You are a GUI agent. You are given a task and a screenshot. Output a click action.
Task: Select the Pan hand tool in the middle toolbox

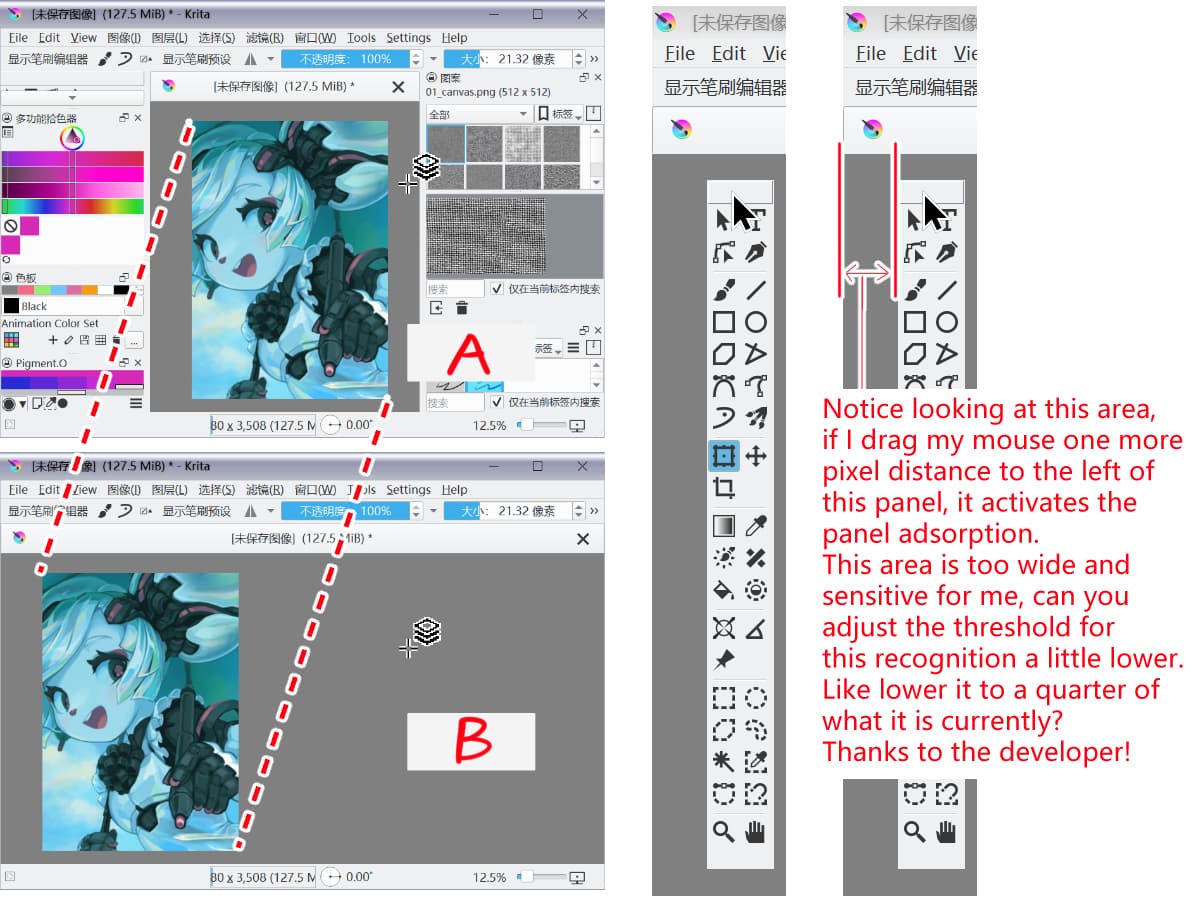click(756, 832)
